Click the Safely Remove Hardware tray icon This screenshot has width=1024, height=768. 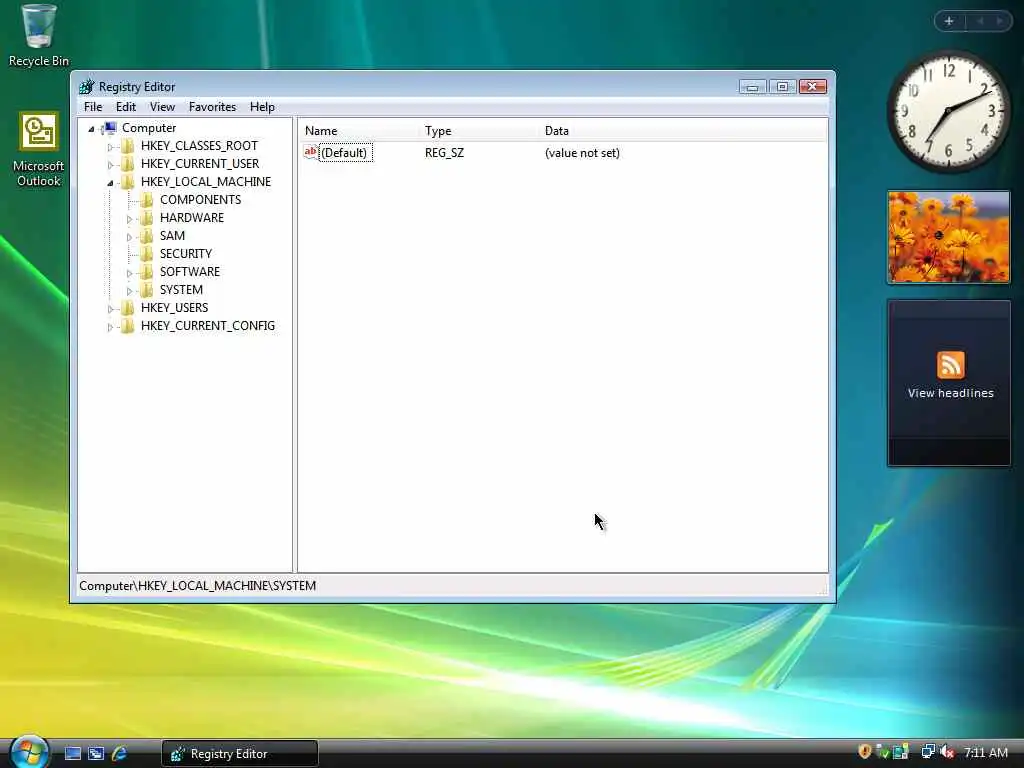882,752
